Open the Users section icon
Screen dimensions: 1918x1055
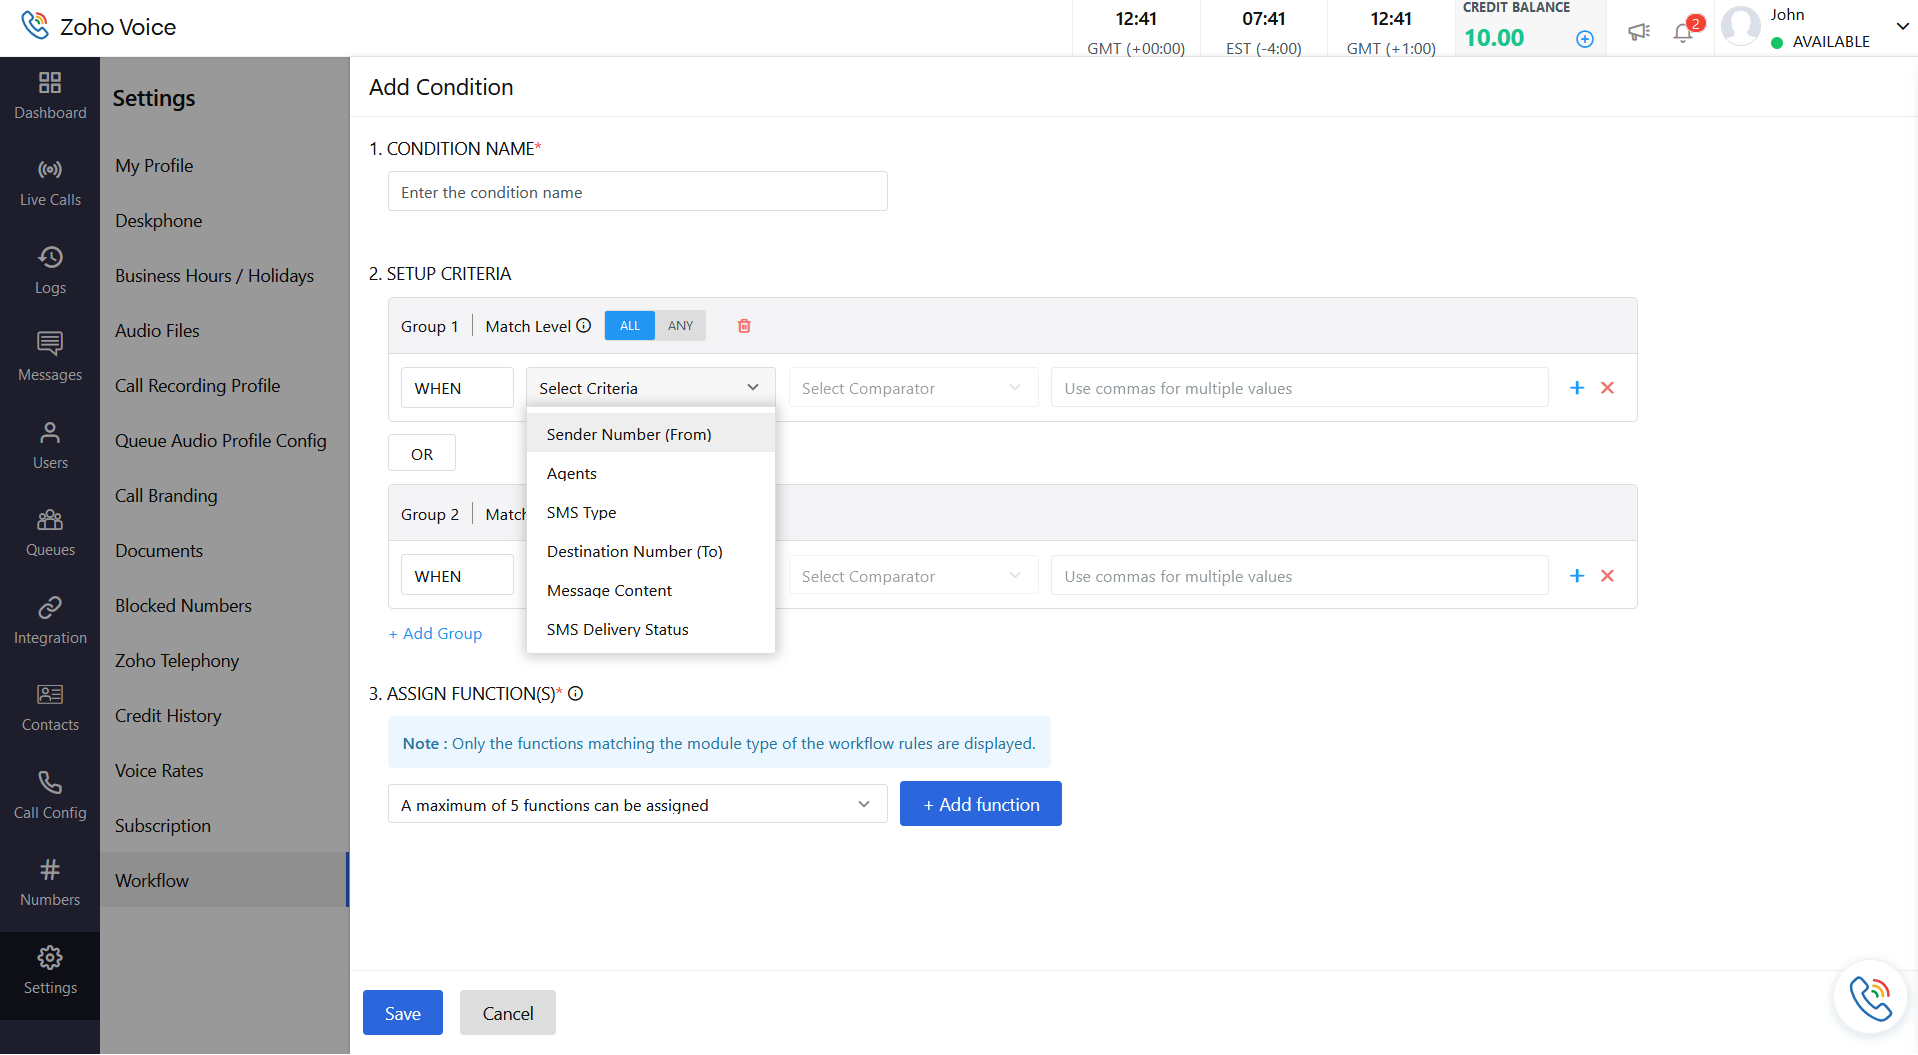tap(50, 433)
